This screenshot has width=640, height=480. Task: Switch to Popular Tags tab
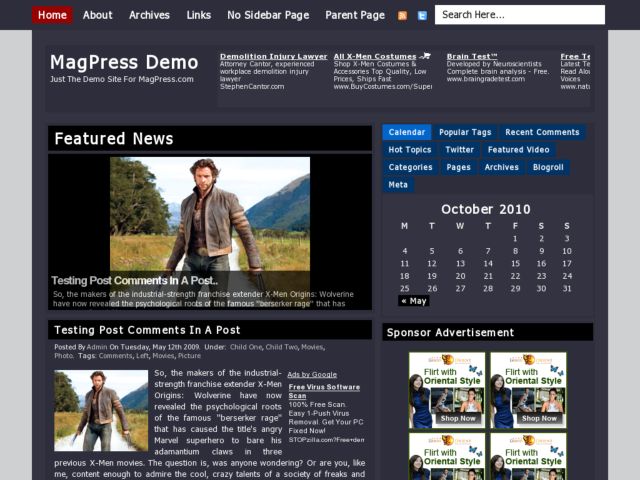click(x=465, y=132)
